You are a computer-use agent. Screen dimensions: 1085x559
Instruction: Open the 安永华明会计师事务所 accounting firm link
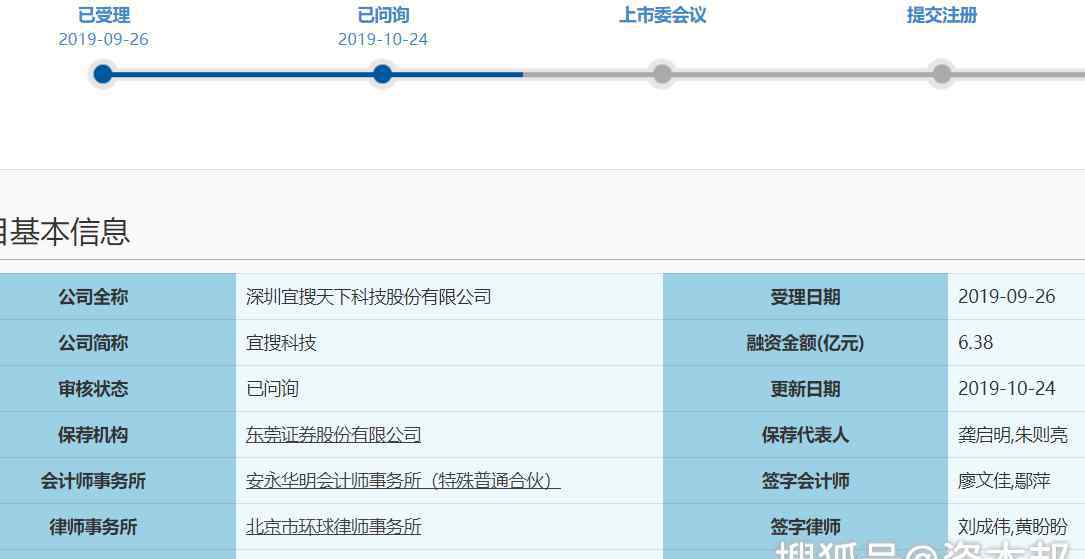point(403,481)
